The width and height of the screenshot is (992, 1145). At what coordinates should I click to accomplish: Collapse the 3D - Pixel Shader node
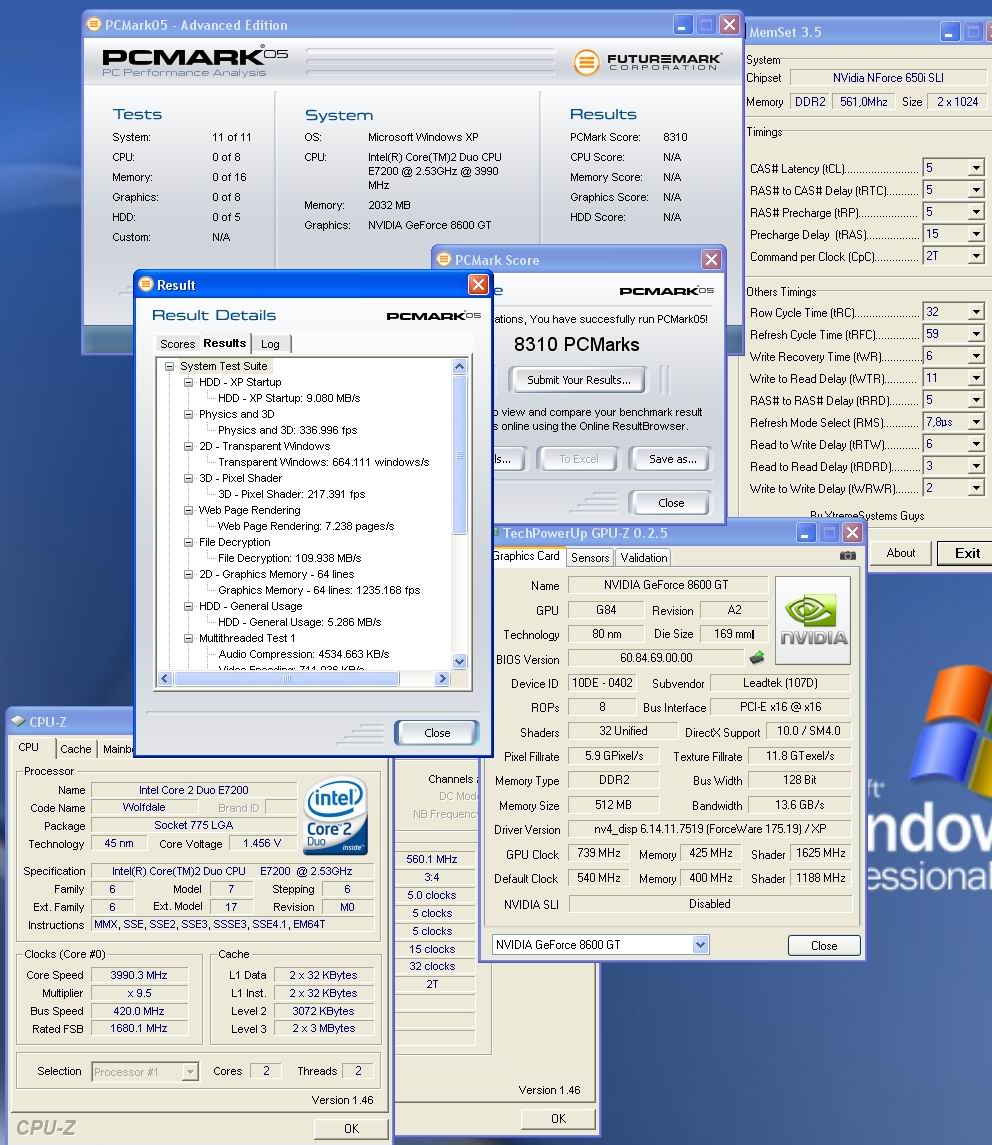pos(188,478)
